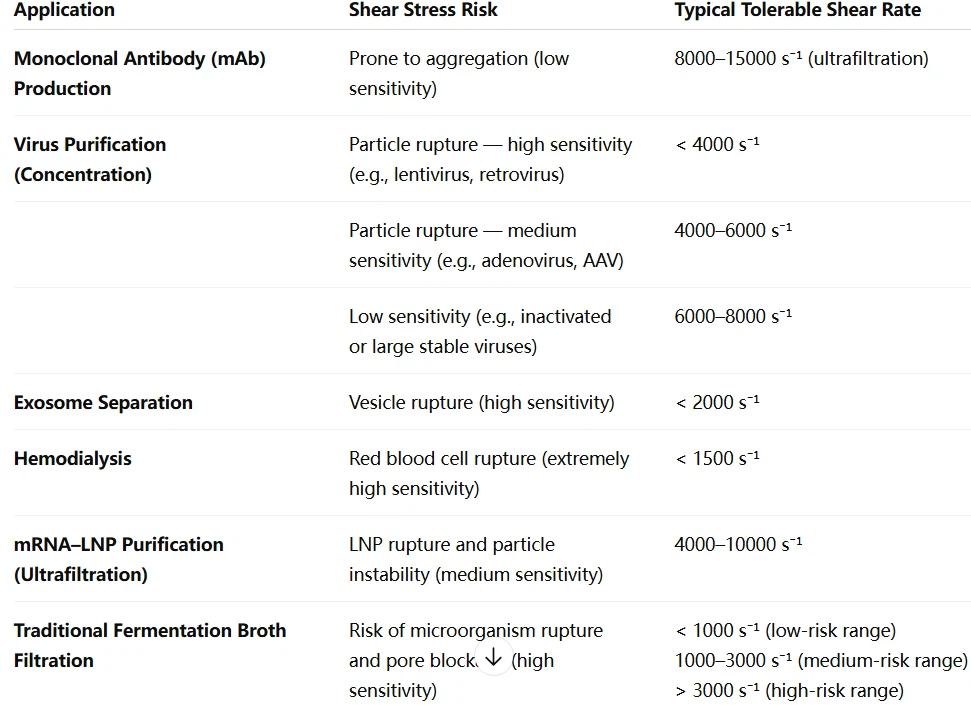Click the 8000–15000 s⁻¹ (ultrafiltration) value
Viewport: 971px width, 705px height.
tap(801, 58)
